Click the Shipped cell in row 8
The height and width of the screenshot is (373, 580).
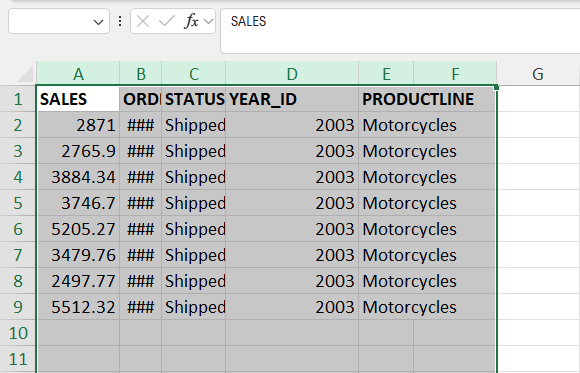pos(194,281)
